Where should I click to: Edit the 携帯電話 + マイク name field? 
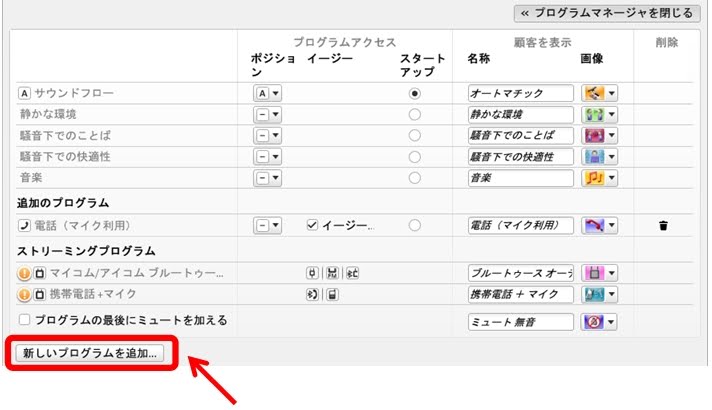point(521,294)
